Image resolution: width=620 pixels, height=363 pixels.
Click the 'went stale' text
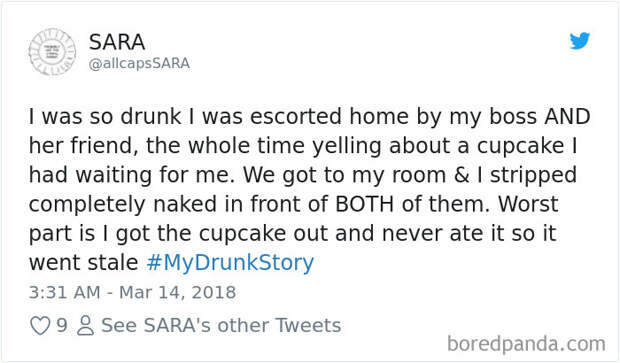pyautogui.click(x=83, y=263)
